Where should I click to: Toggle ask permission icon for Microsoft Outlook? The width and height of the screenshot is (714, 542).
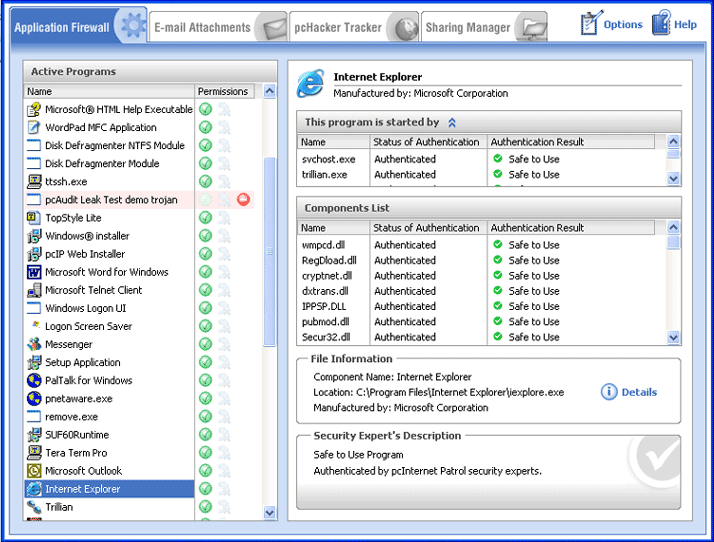(x=224, y=470)
